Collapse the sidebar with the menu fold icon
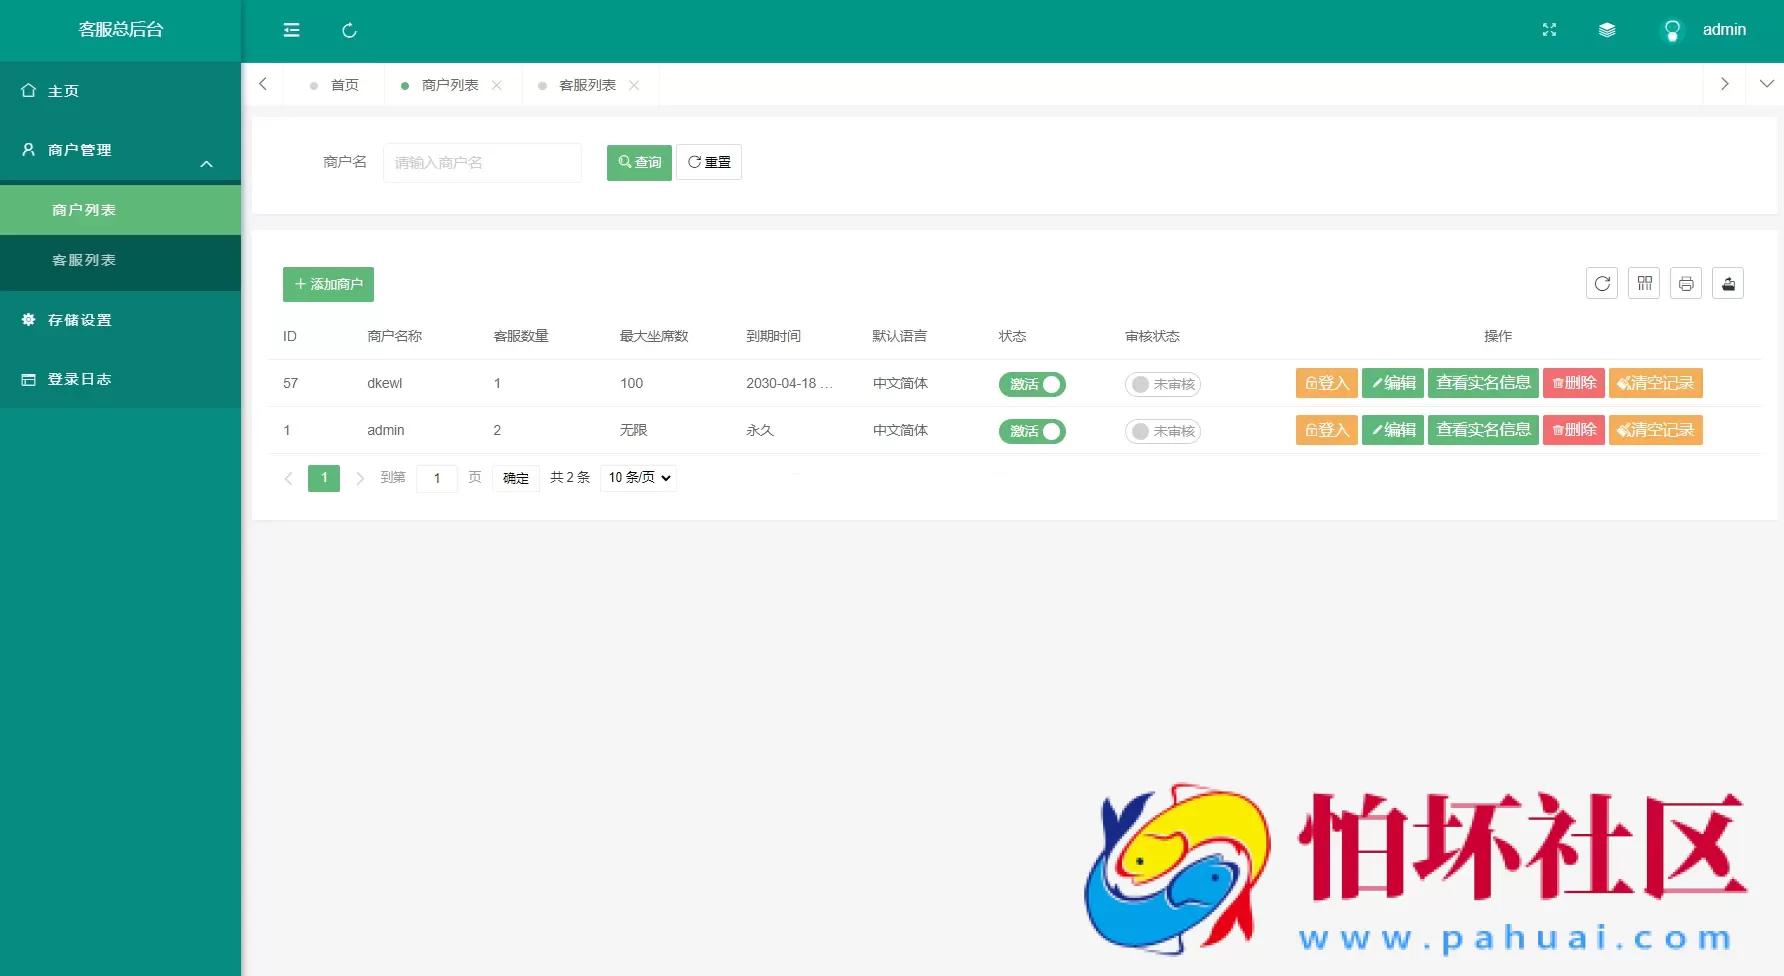This screenshot has height=976, width=1784. [291, 30]
